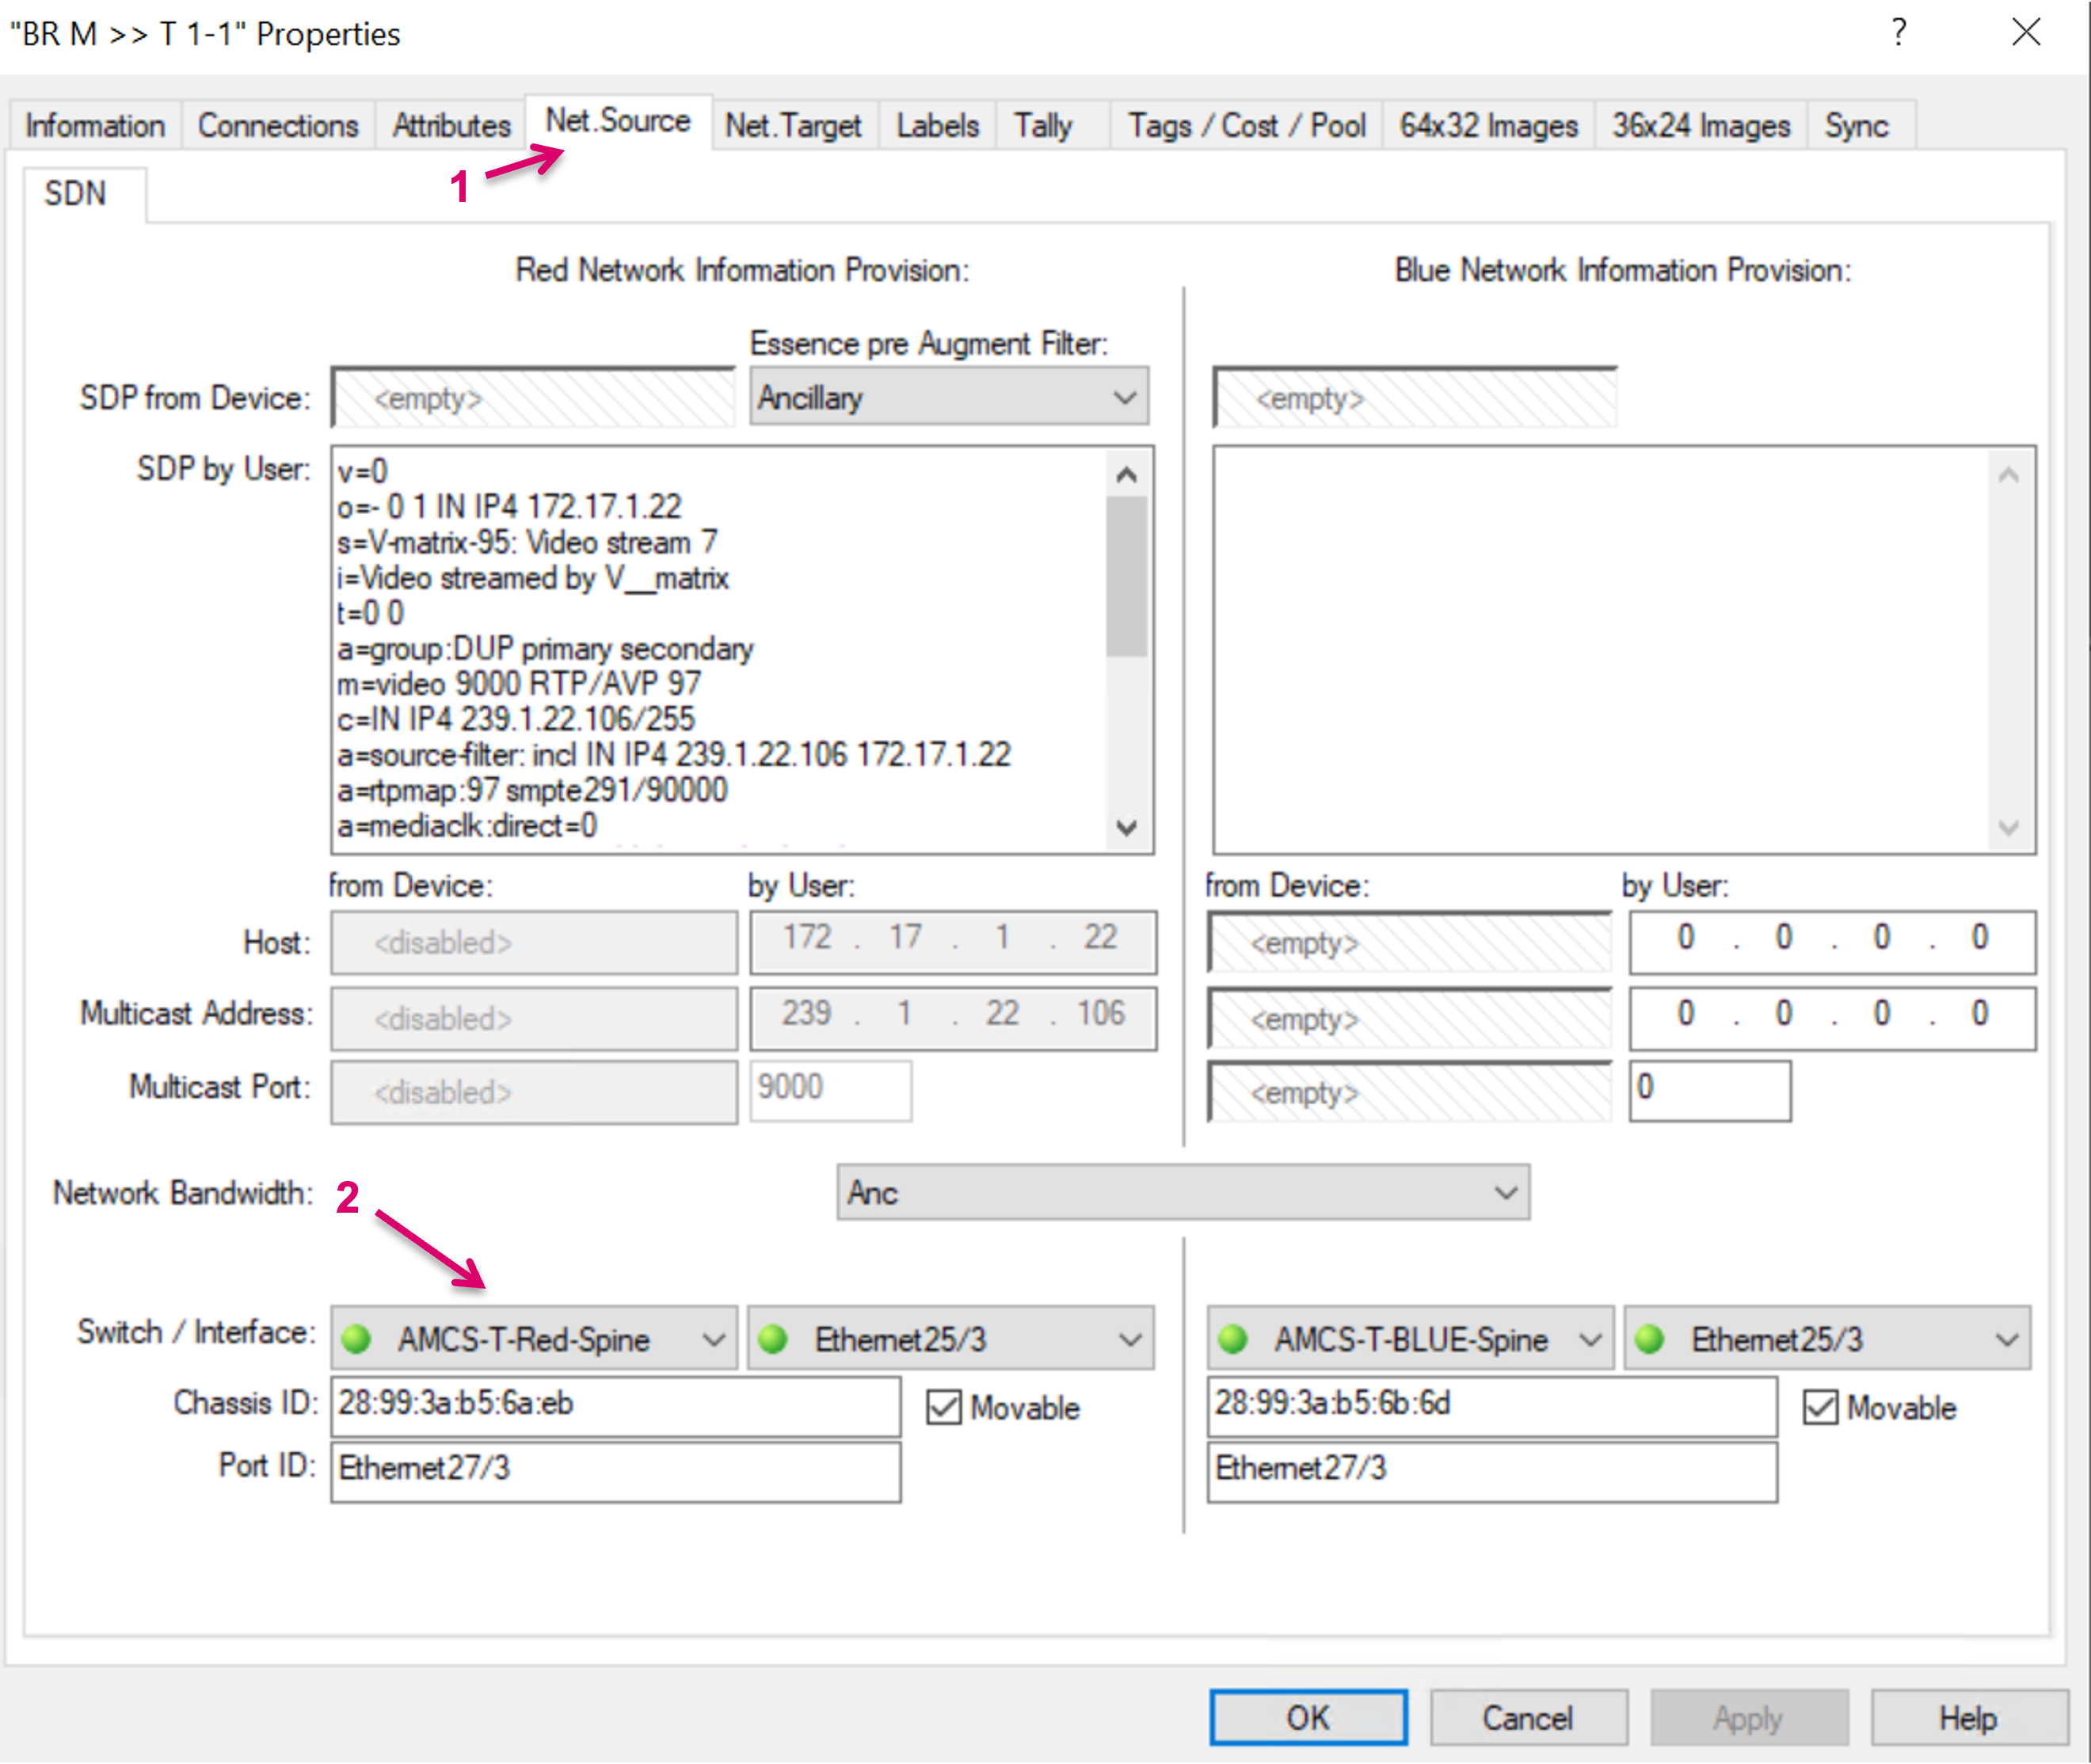Open blue Ethernet25/3 interface dropdown
Viewport: 2091px width, 1764px height.
(1826, 1338)
